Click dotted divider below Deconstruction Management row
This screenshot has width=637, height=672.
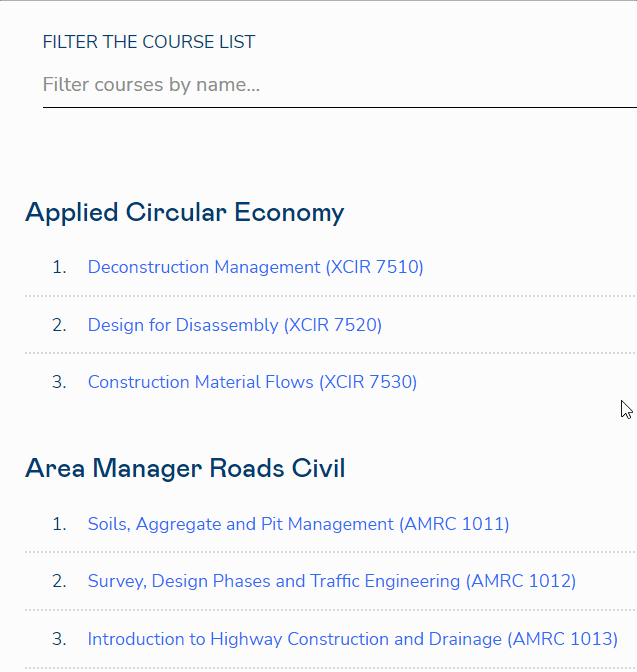(x=330, y=296)
